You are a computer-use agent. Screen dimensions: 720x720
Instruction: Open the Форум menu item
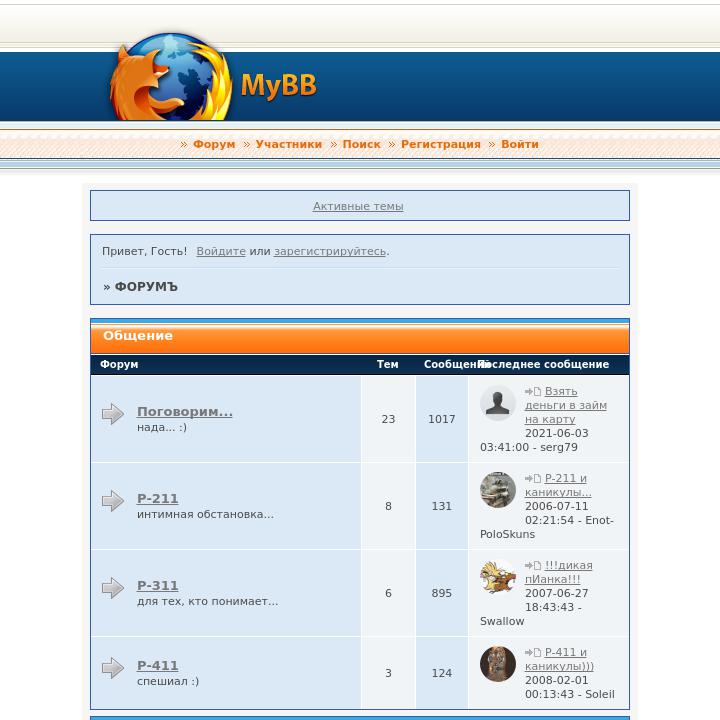(214, 144)
